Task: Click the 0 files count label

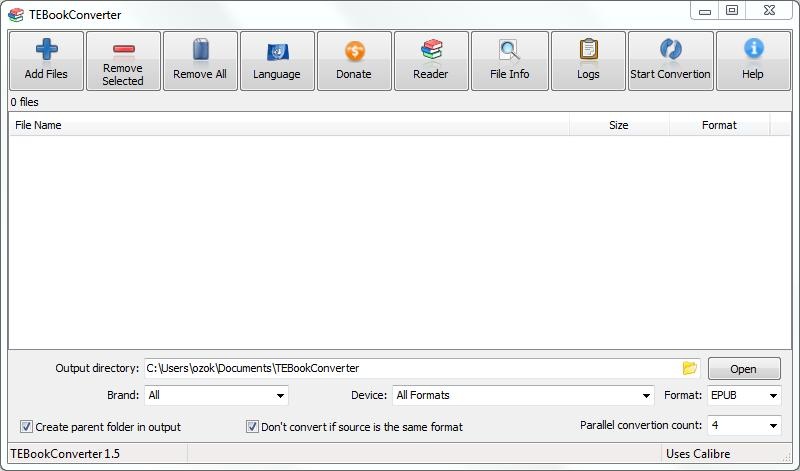Action: pos(24,102)
